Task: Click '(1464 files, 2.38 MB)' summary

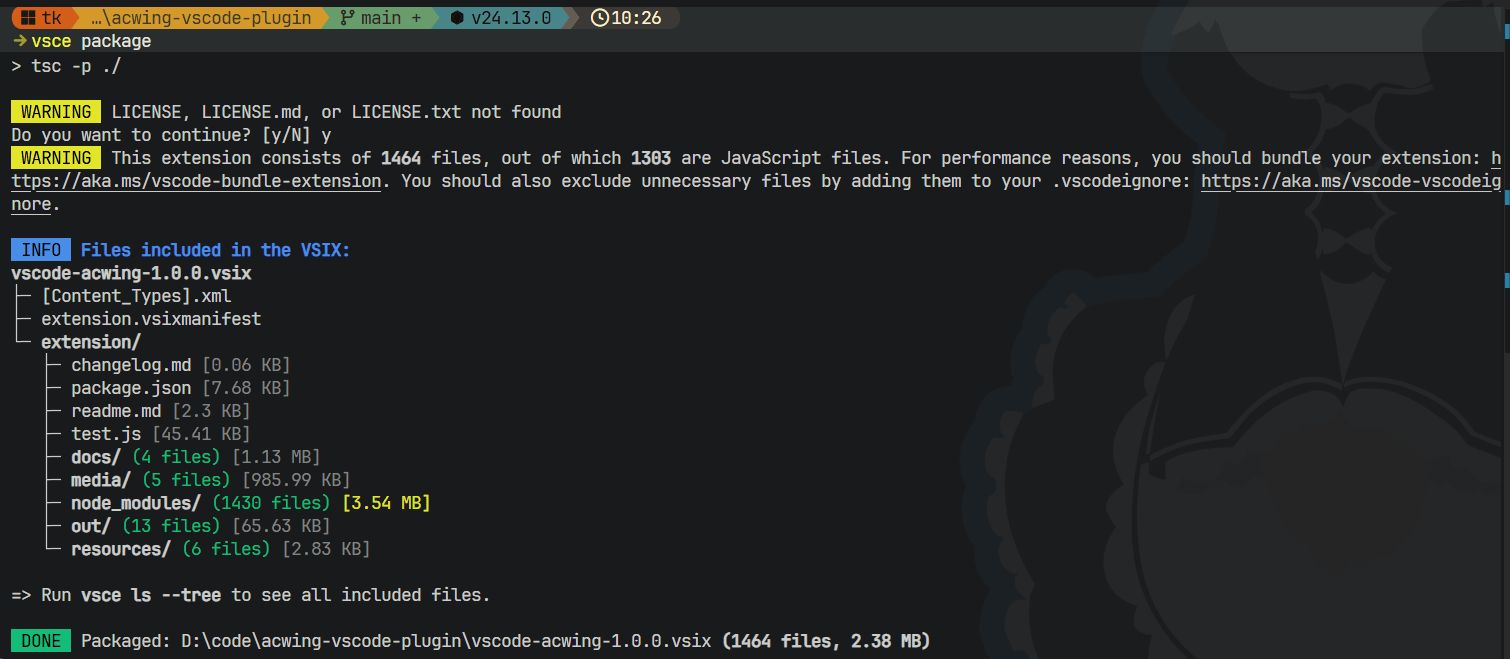Action: [826, 641]
